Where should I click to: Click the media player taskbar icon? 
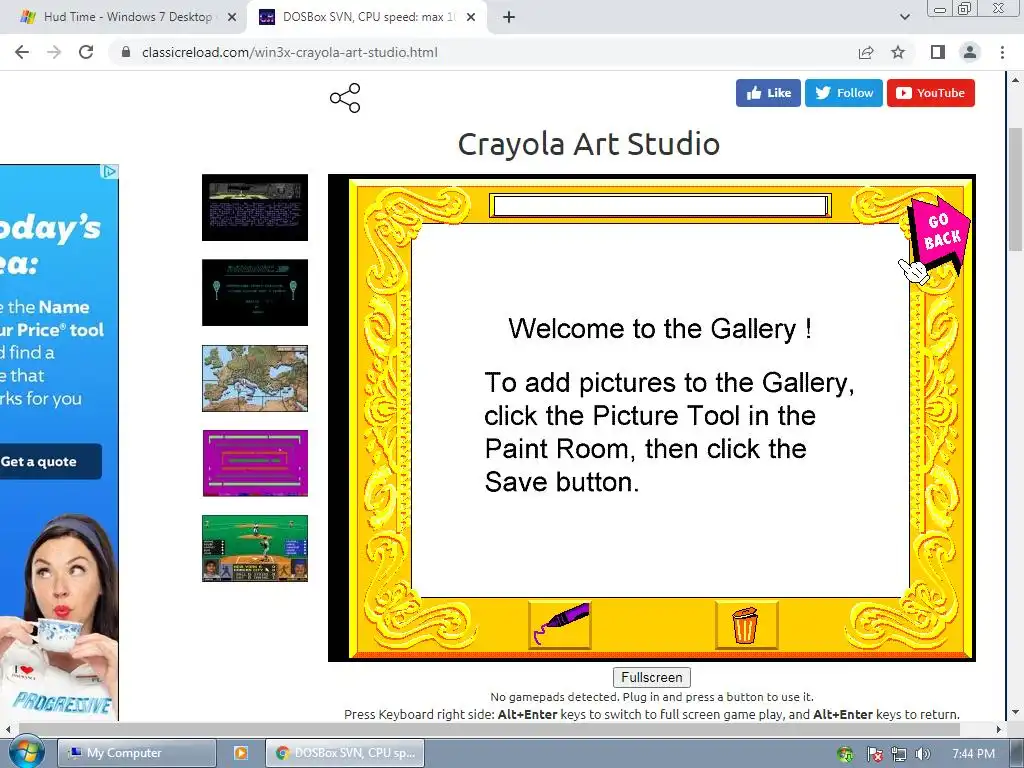click(x=240, y=753)
